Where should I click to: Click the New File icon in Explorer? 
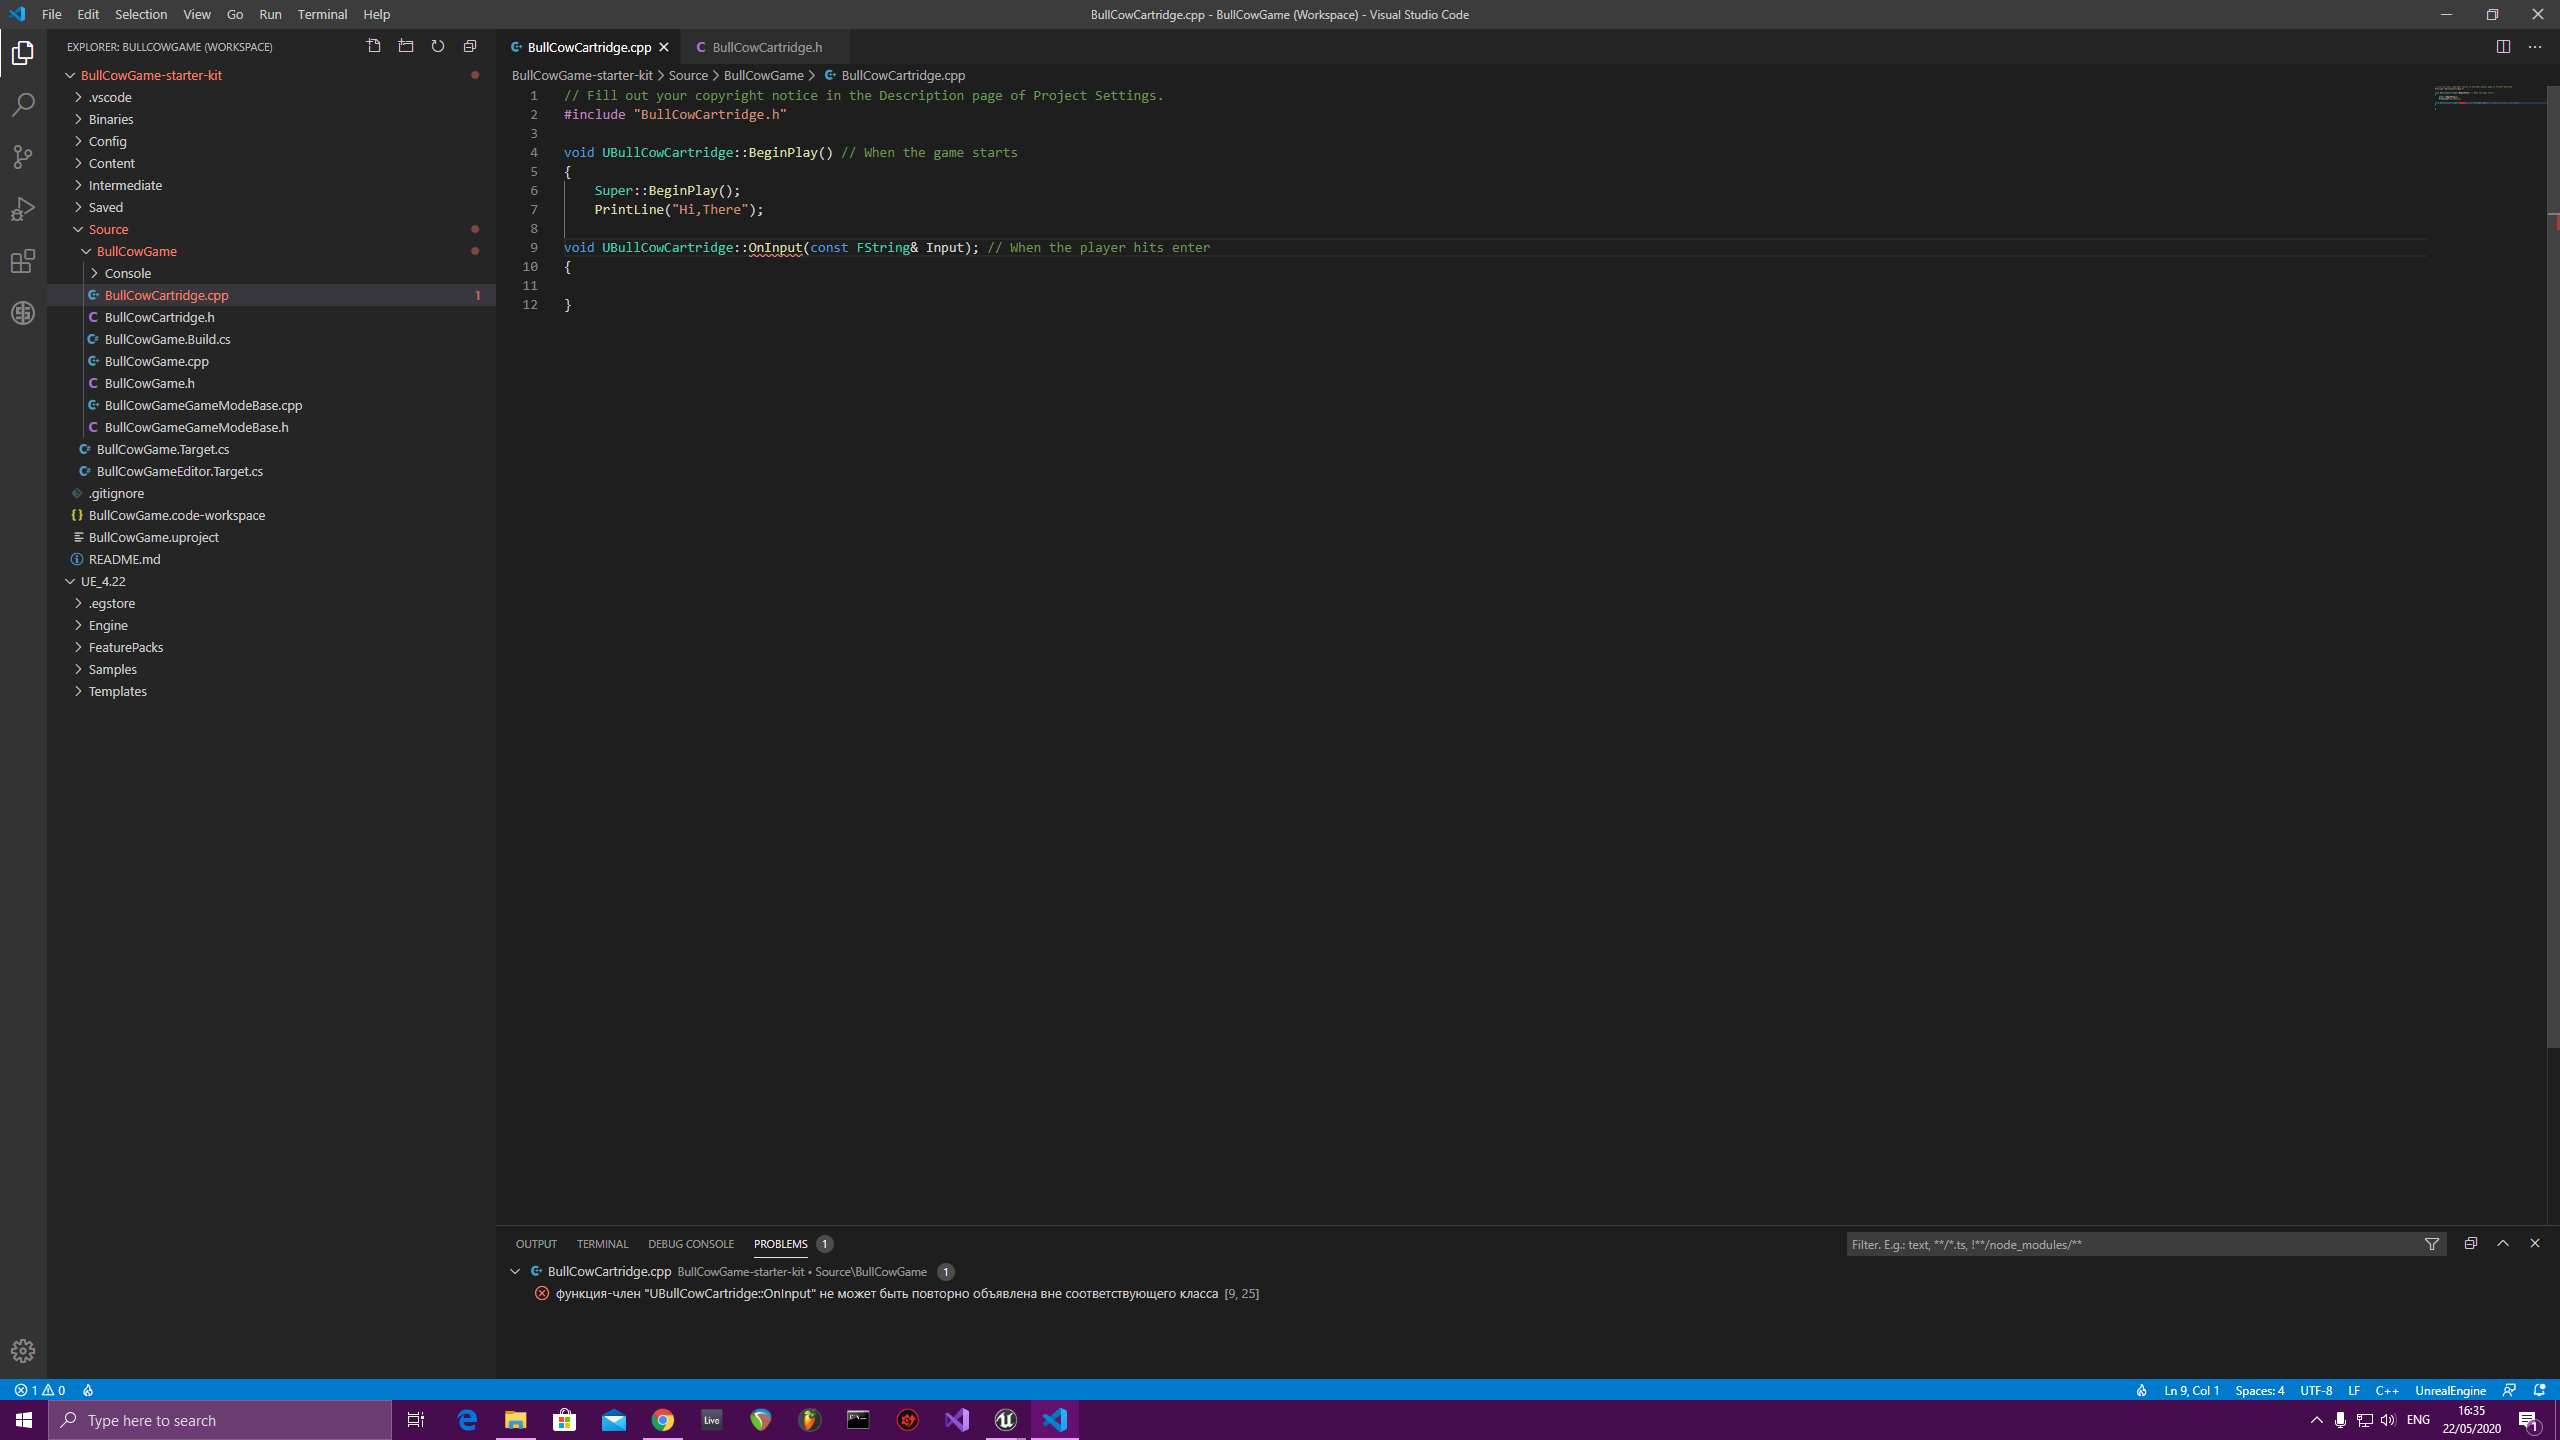374,45
